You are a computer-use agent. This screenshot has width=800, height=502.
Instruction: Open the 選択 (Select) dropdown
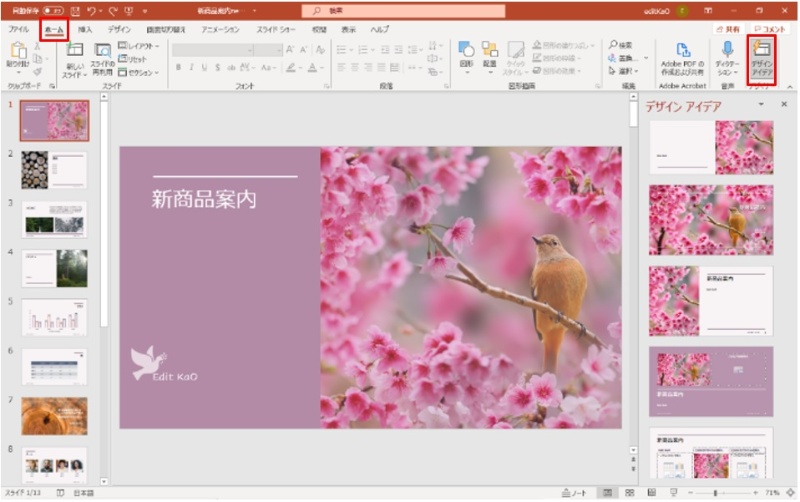623,71
